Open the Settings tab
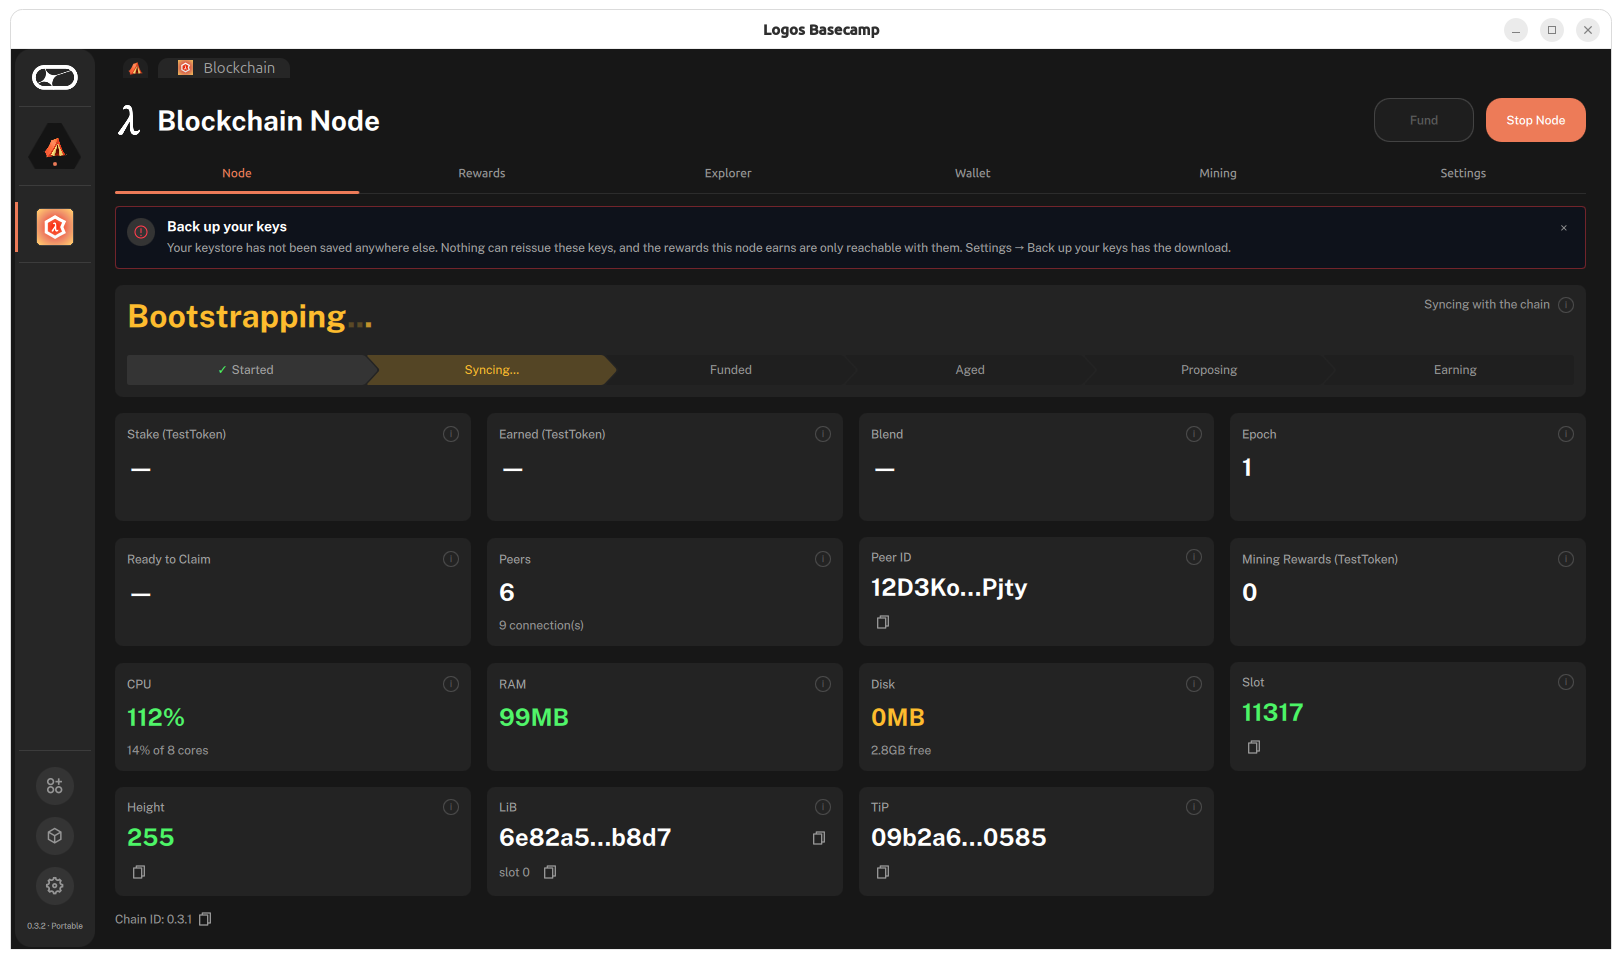Screen dimensions: 1622x960 (x=1463, y=173)
